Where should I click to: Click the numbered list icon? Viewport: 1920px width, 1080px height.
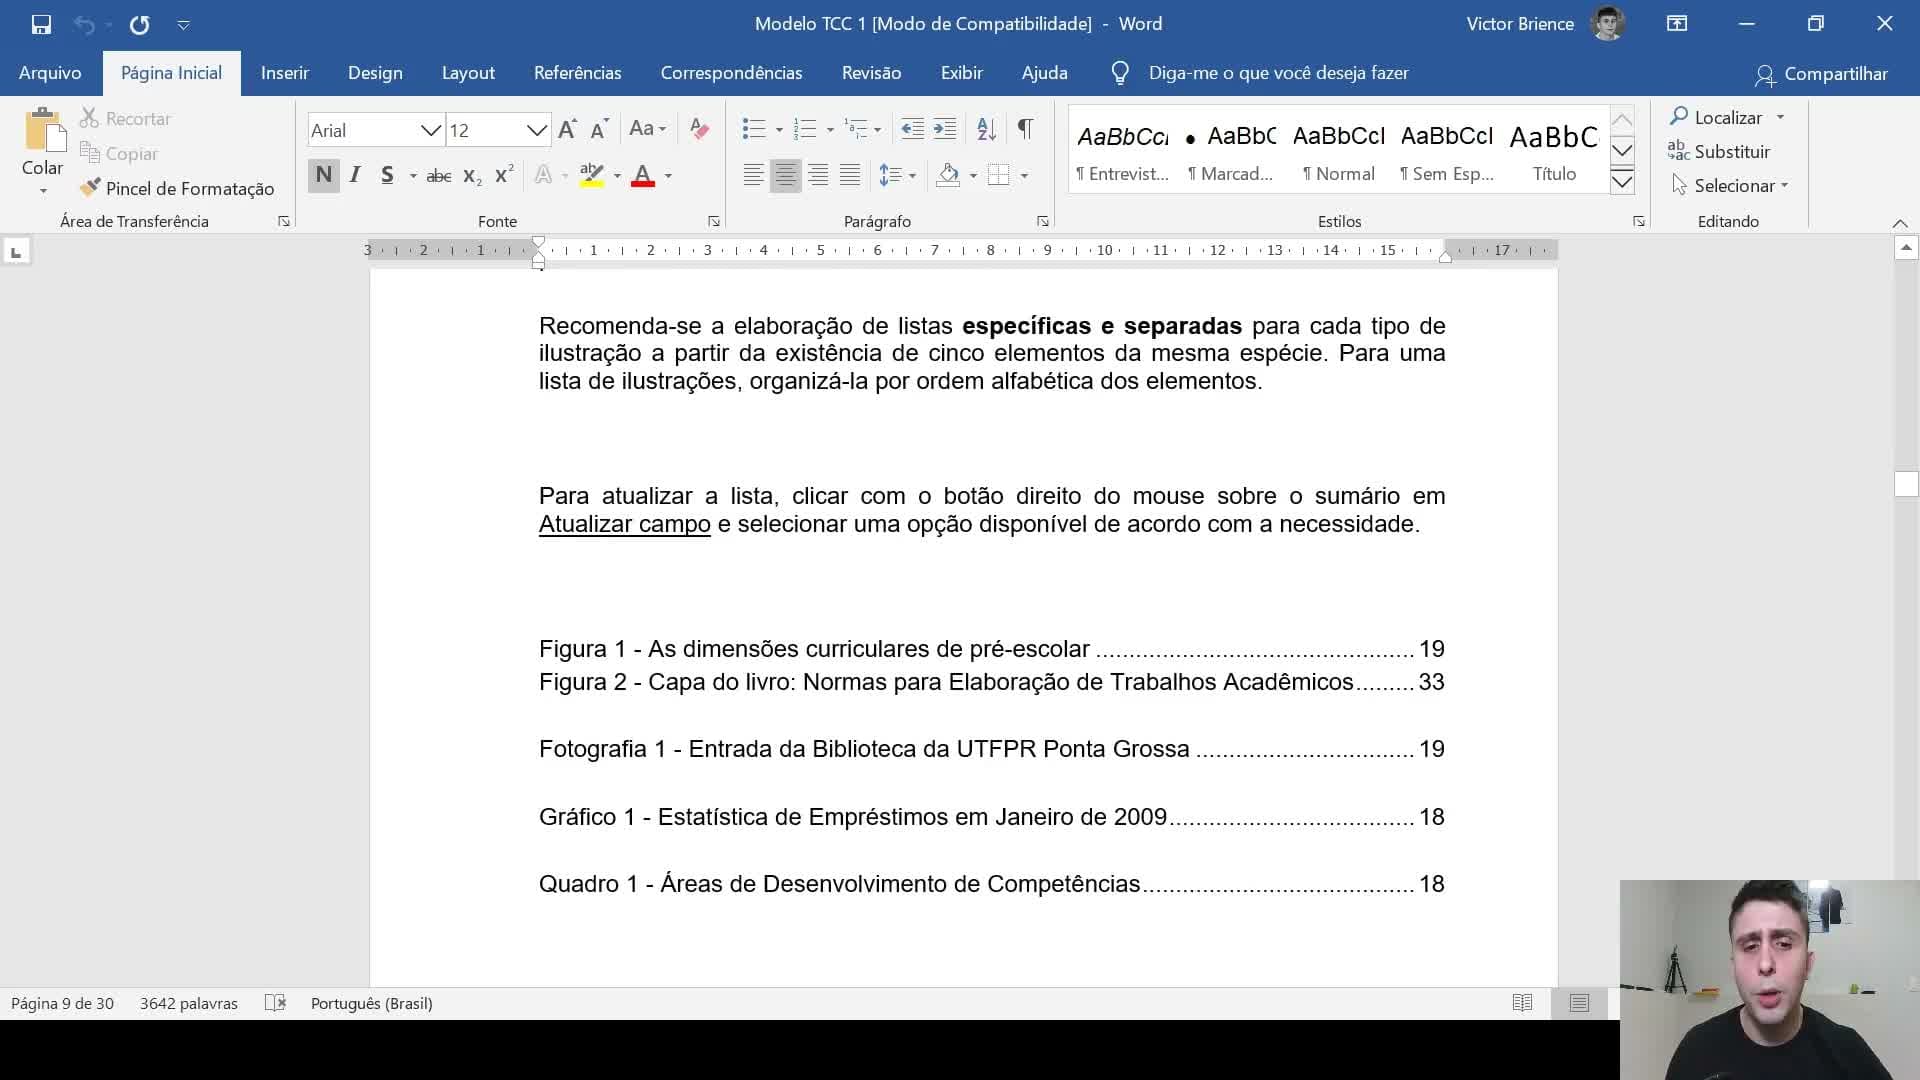(x=805, y=129)
